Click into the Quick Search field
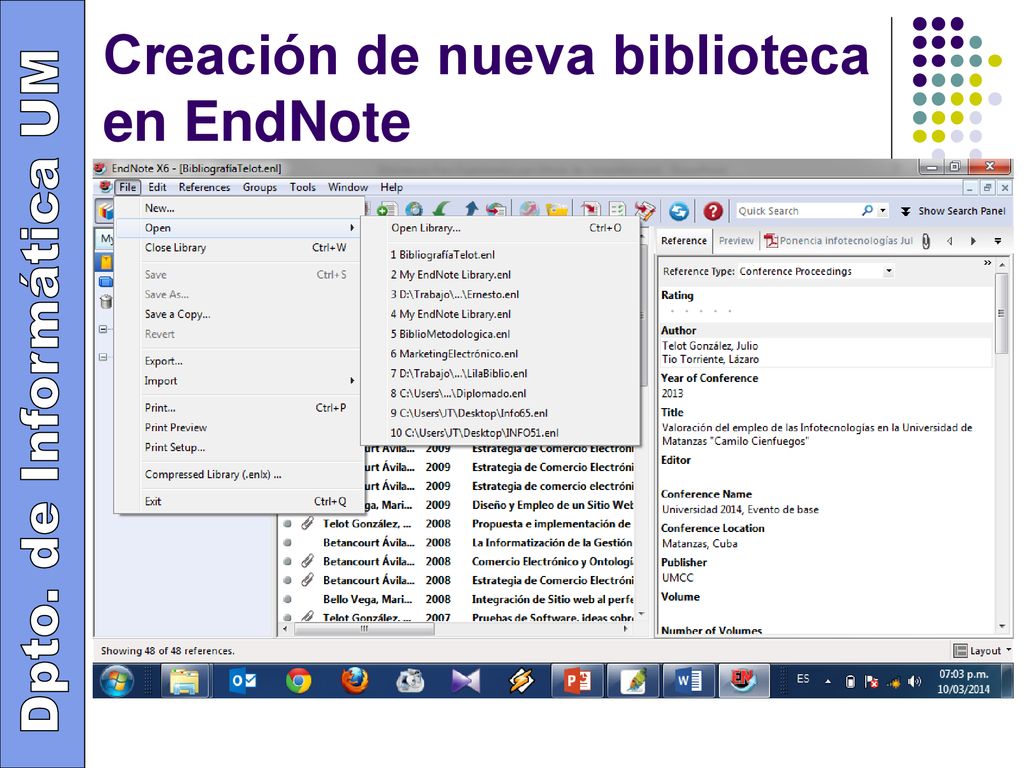 tap(797, 211)
